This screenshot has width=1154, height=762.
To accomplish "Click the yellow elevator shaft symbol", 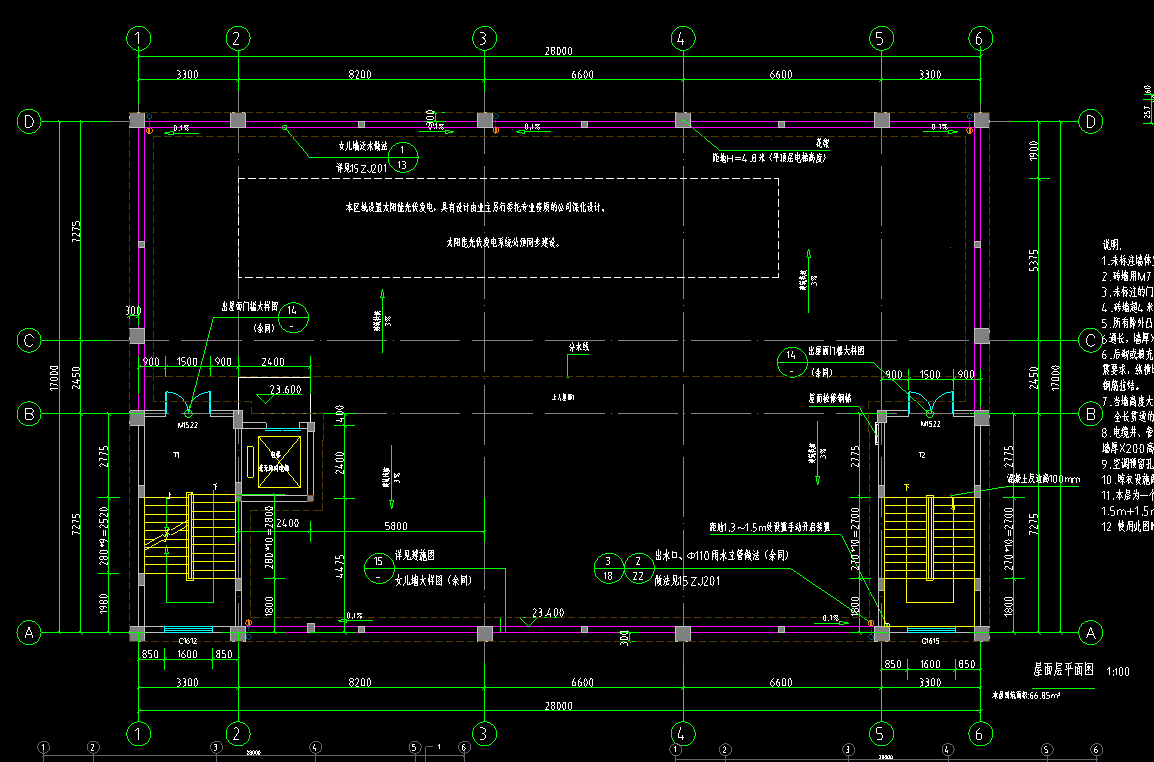I will point(275,463).
